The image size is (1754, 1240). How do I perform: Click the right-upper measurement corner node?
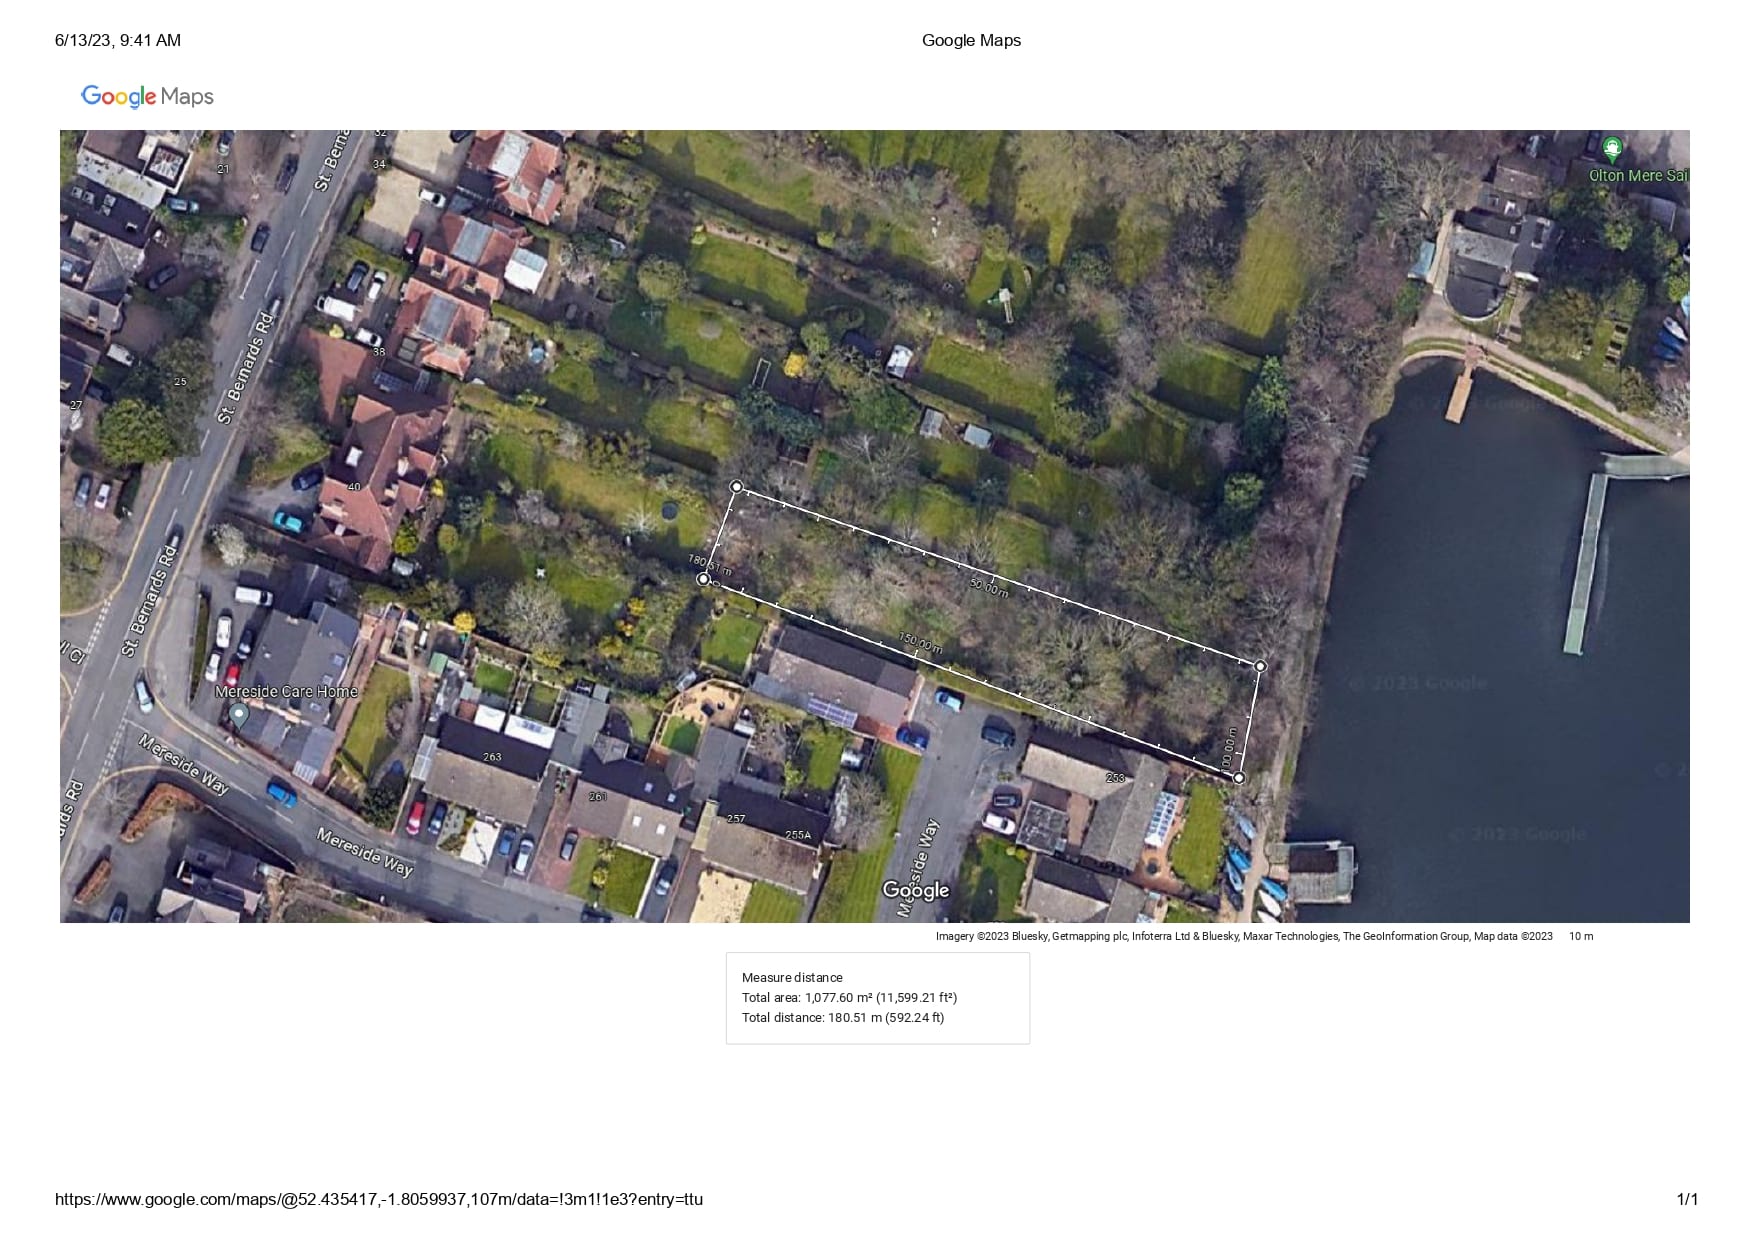click(x=1260, y=666)
